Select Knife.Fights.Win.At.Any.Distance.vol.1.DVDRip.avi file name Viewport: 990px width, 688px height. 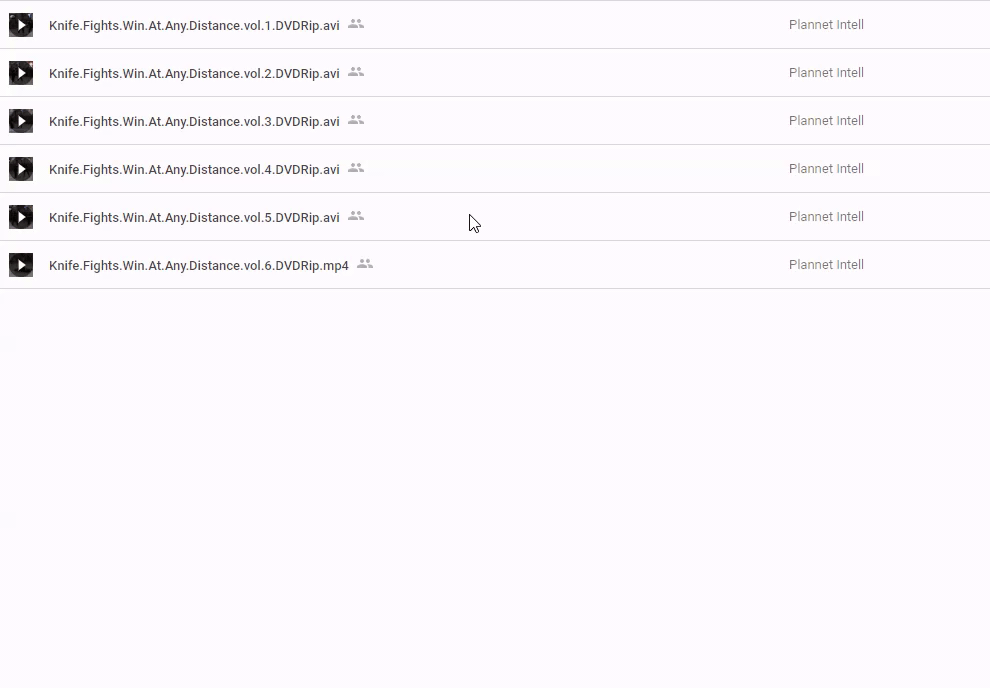[x=194, y=26]
